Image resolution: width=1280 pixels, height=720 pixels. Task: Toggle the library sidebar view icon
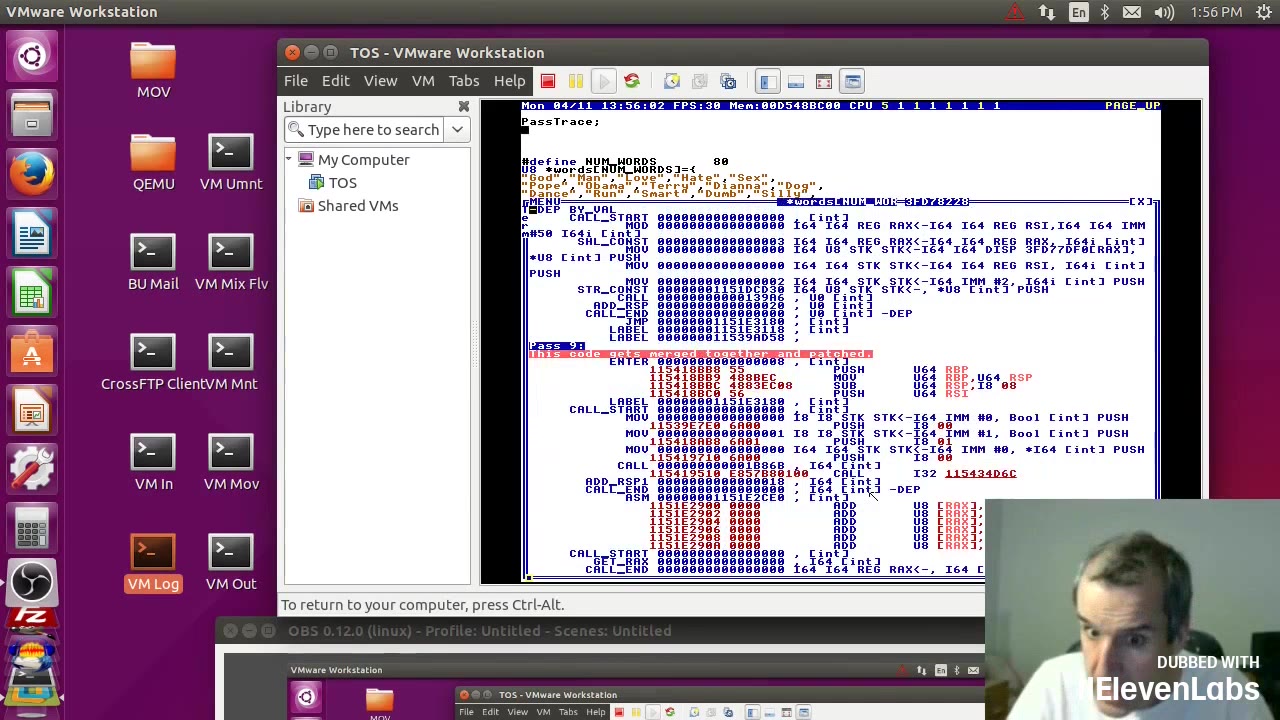pyautogui.click(x=768, y=81)
